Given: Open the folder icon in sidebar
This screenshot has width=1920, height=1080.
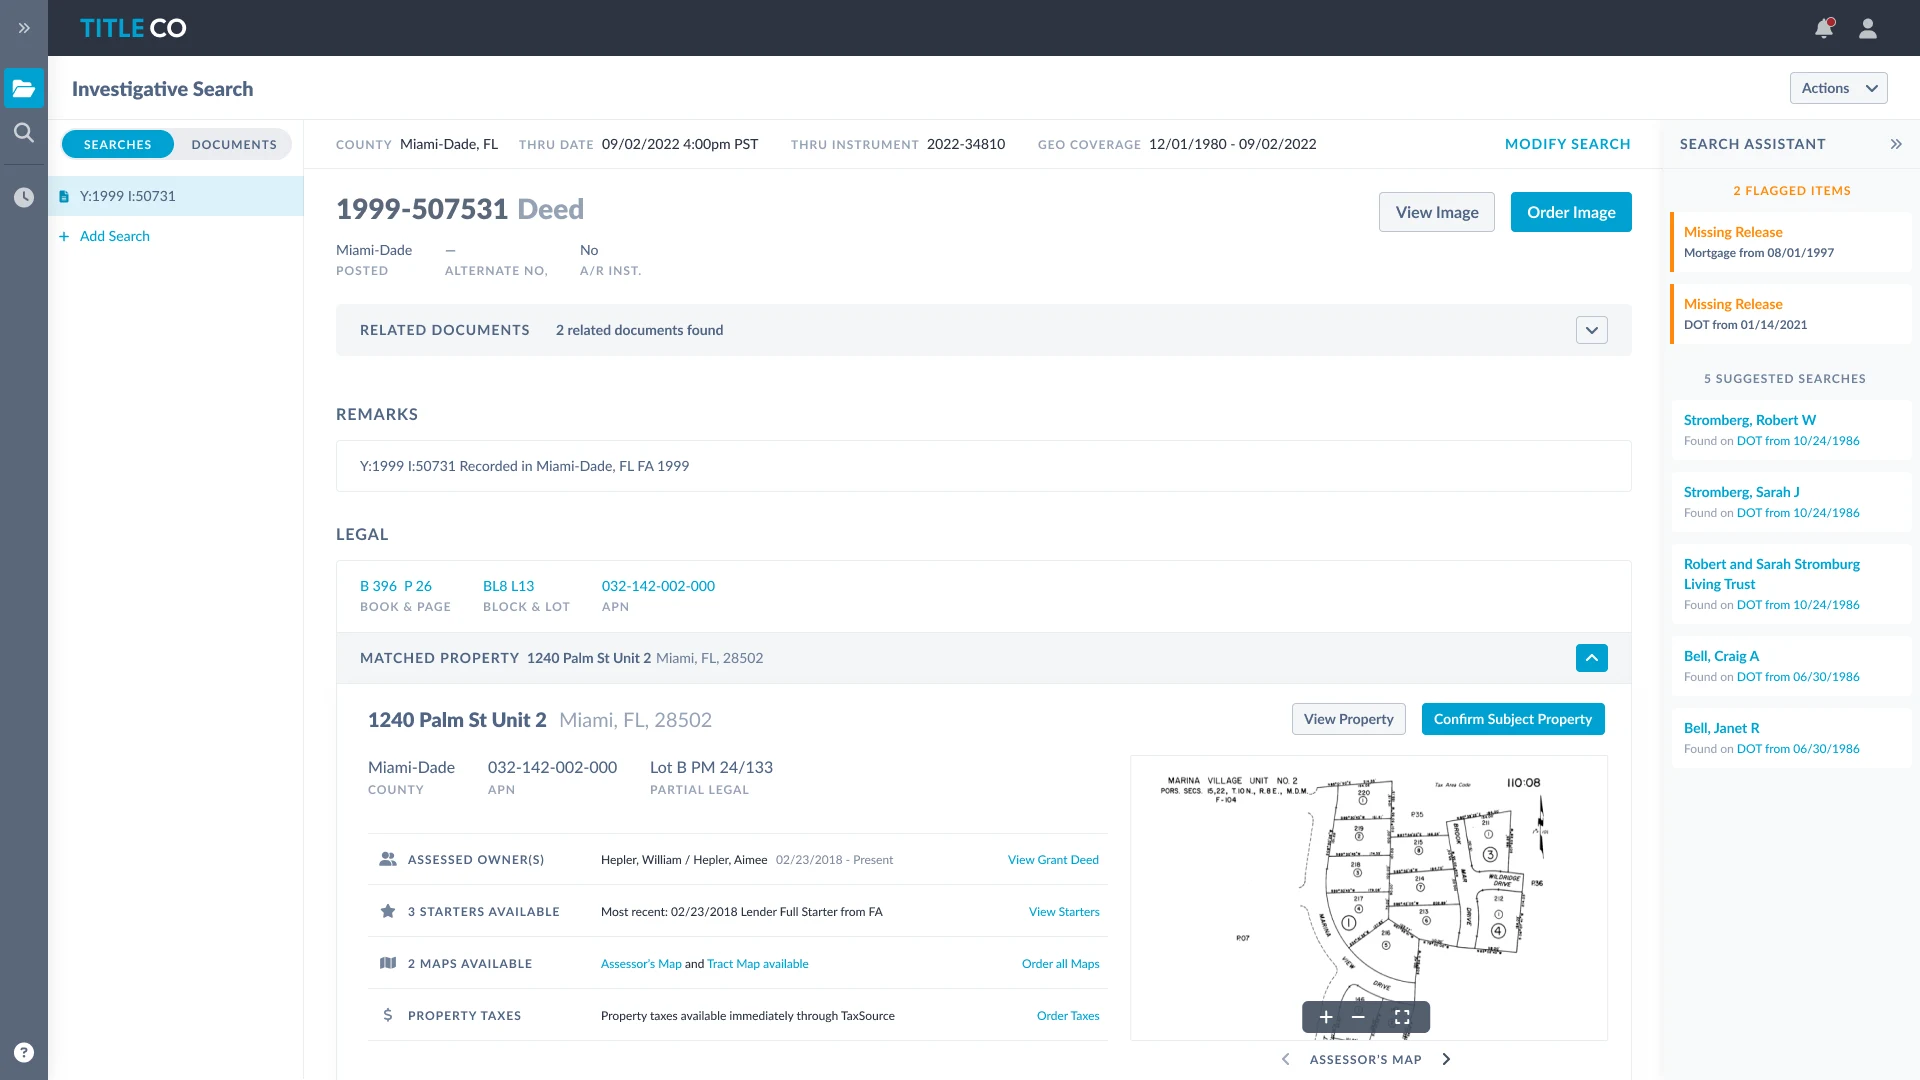Looking at the screenshot, I should [x=24, y=88].
